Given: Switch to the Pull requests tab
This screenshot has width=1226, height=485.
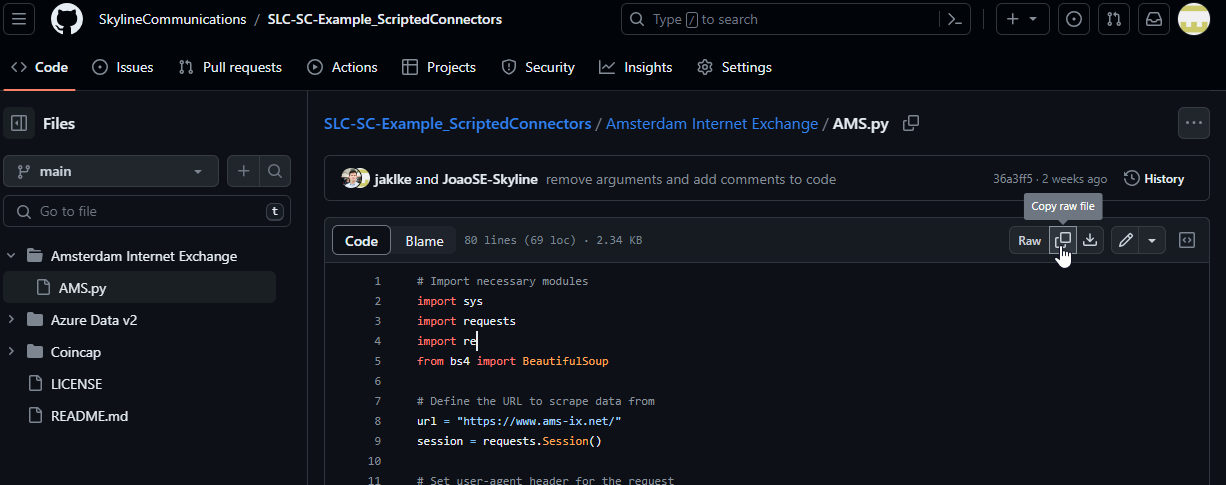Looking at the screenshot, I should click(x=231, y=67).
